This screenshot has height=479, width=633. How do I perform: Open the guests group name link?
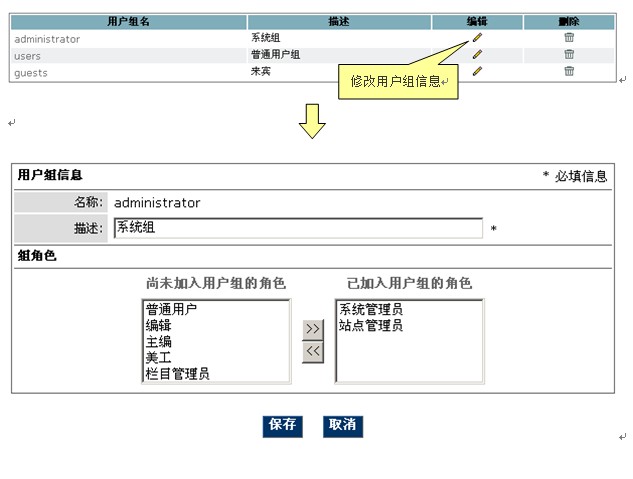coord(31,73)
